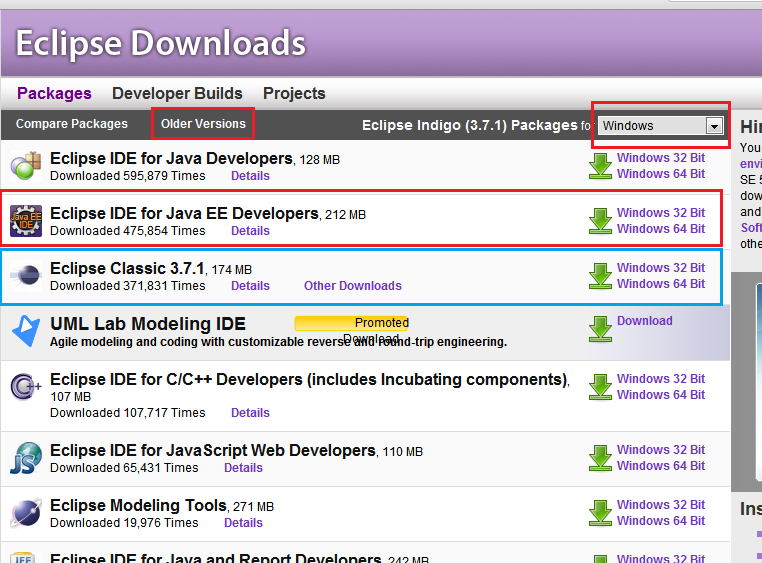The width and height of the screenshot is (762, 563).
Task: Open Older Versions link
Action: pos(203,124)
